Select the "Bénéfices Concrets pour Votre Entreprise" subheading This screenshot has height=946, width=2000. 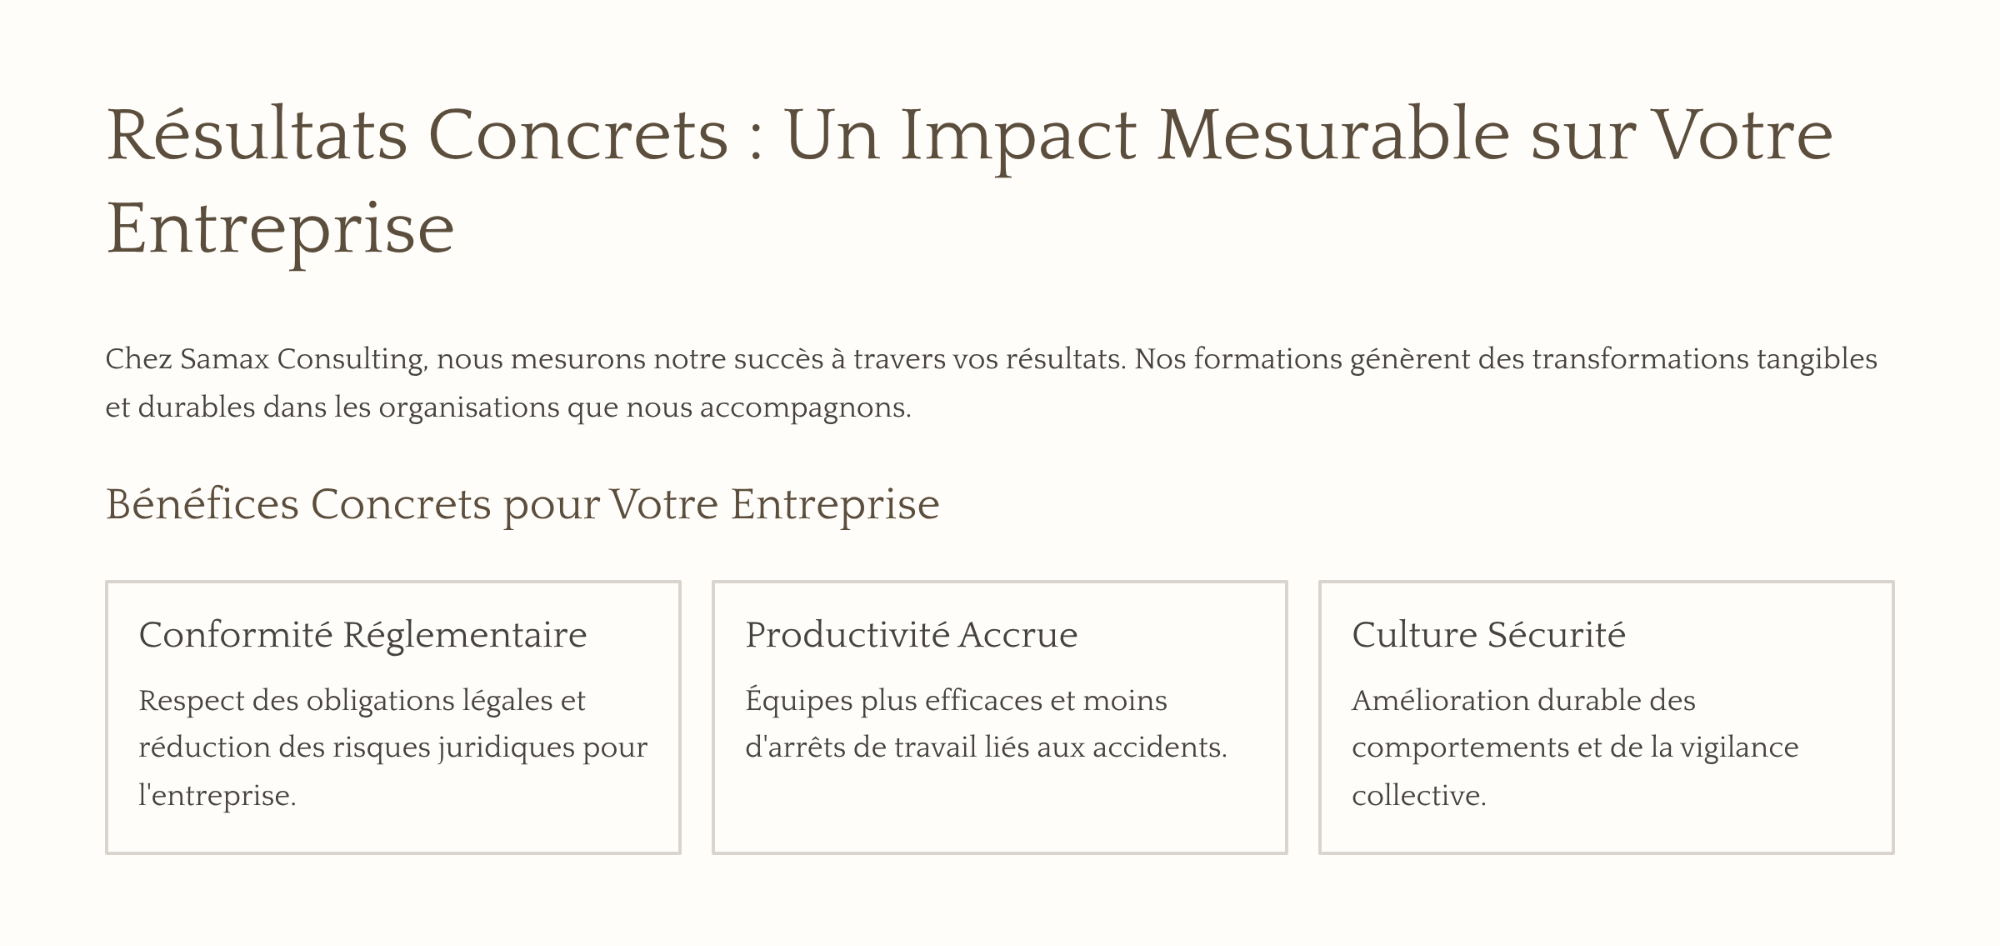[522, 504]
